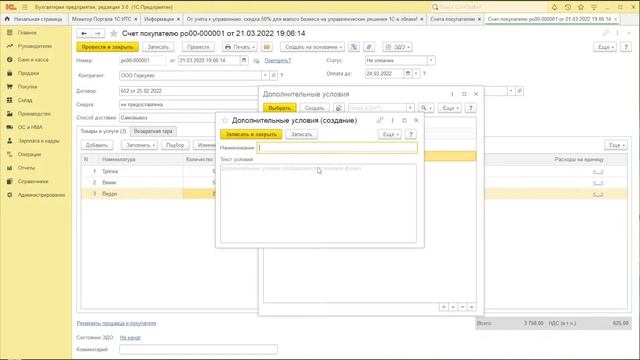The width and height of the screenshot is (640, 360).
Task: Click 'Выбрать' in Дополнительные условия window
Action: [280, 108]
